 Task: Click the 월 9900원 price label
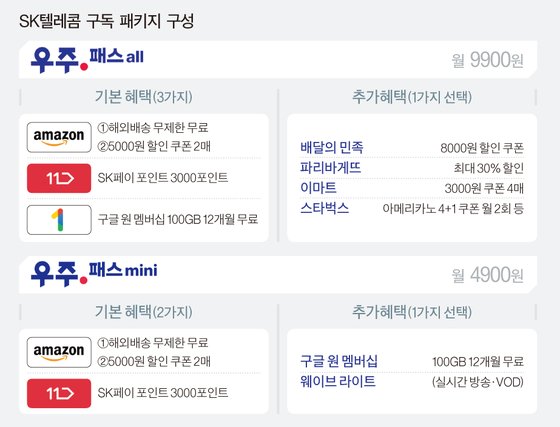[x=488, y=60]
